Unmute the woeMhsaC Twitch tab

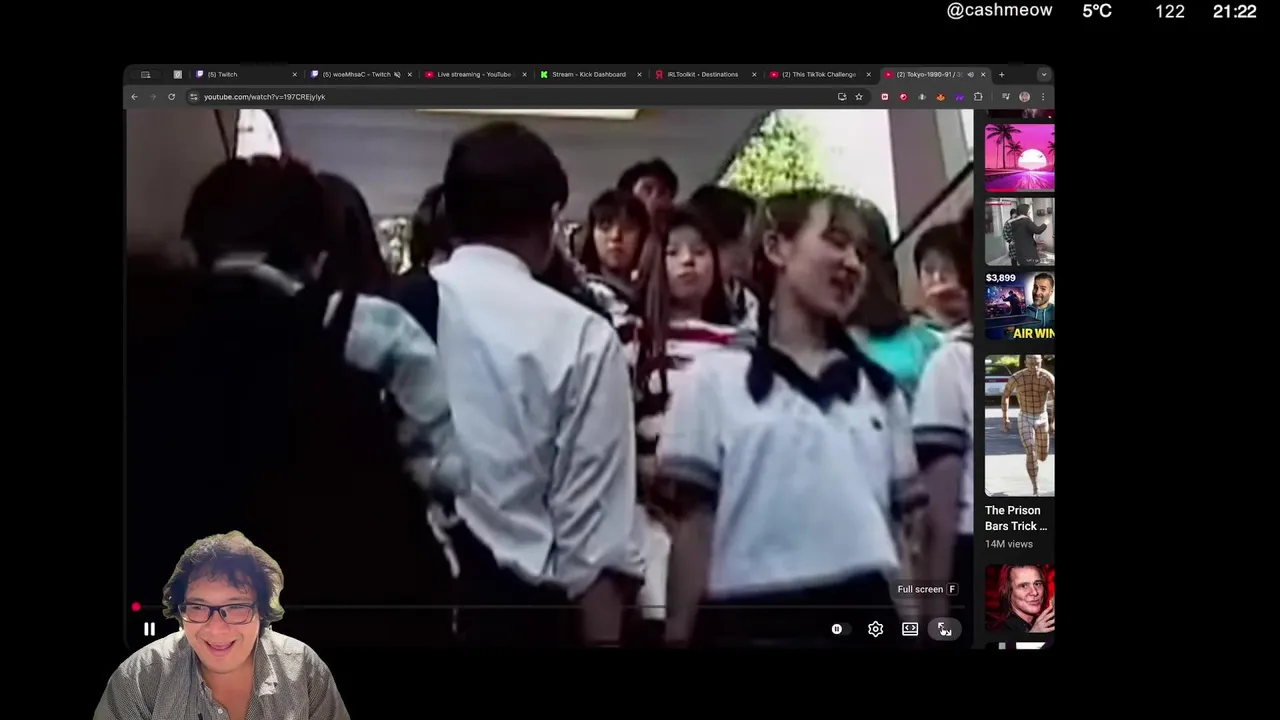pyautogui.click(x=397, y=74)
